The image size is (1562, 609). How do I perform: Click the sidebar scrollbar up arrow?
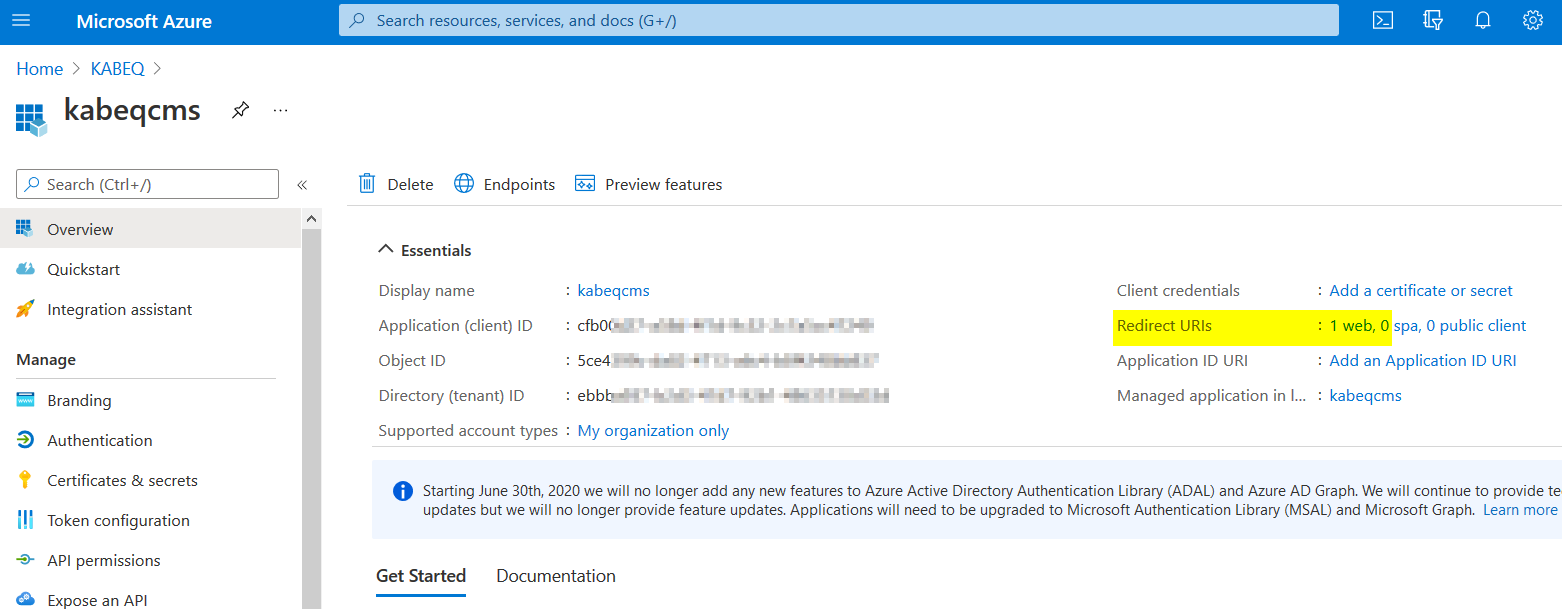click(x=311, y=219)
